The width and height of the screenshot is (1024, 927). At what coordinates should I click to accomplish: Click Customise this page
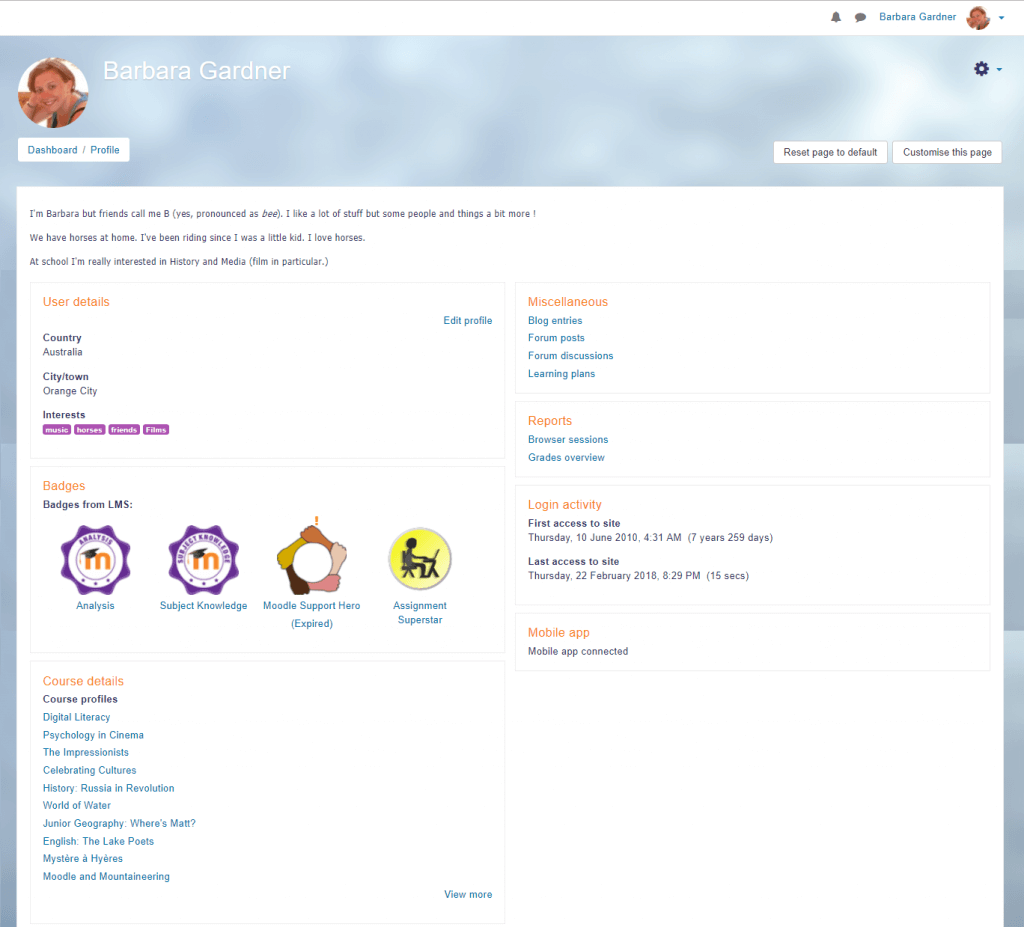pyautogui.click(x=946, y=152)
